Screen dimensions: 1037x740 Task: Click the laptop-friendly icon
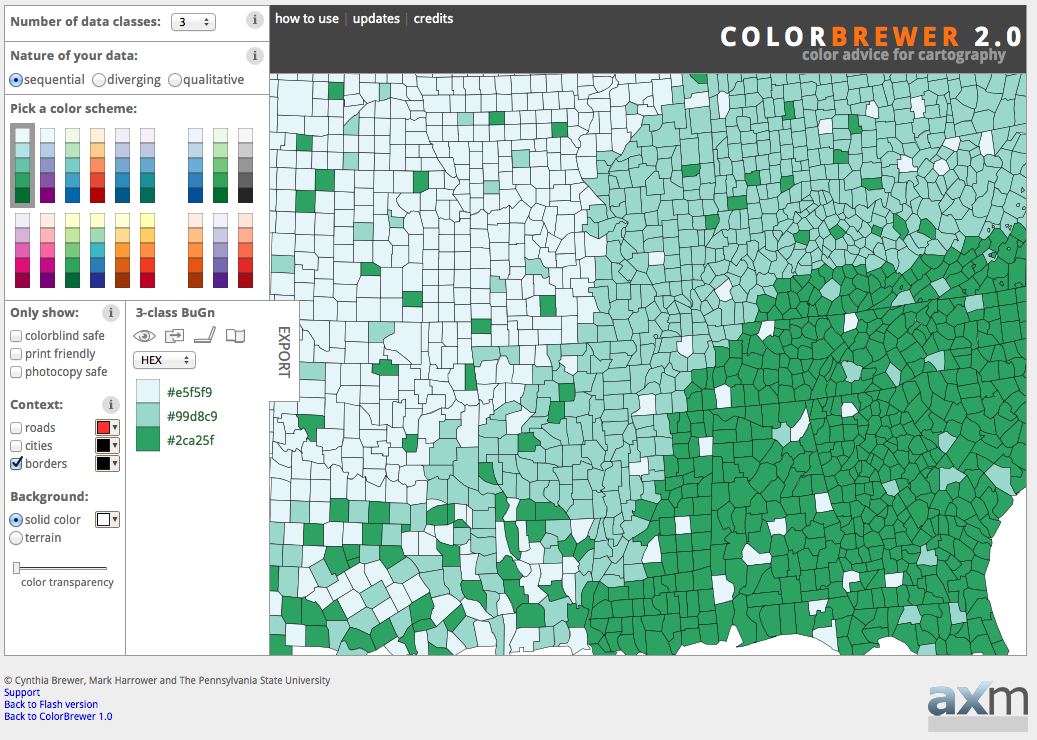click(205, 336)
